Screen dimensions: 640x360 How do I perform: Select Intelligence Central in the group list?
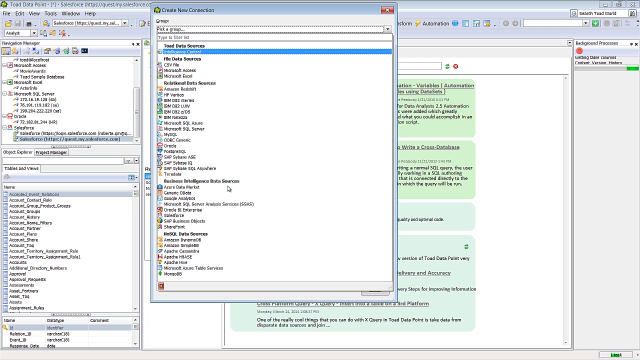(274, 52)
